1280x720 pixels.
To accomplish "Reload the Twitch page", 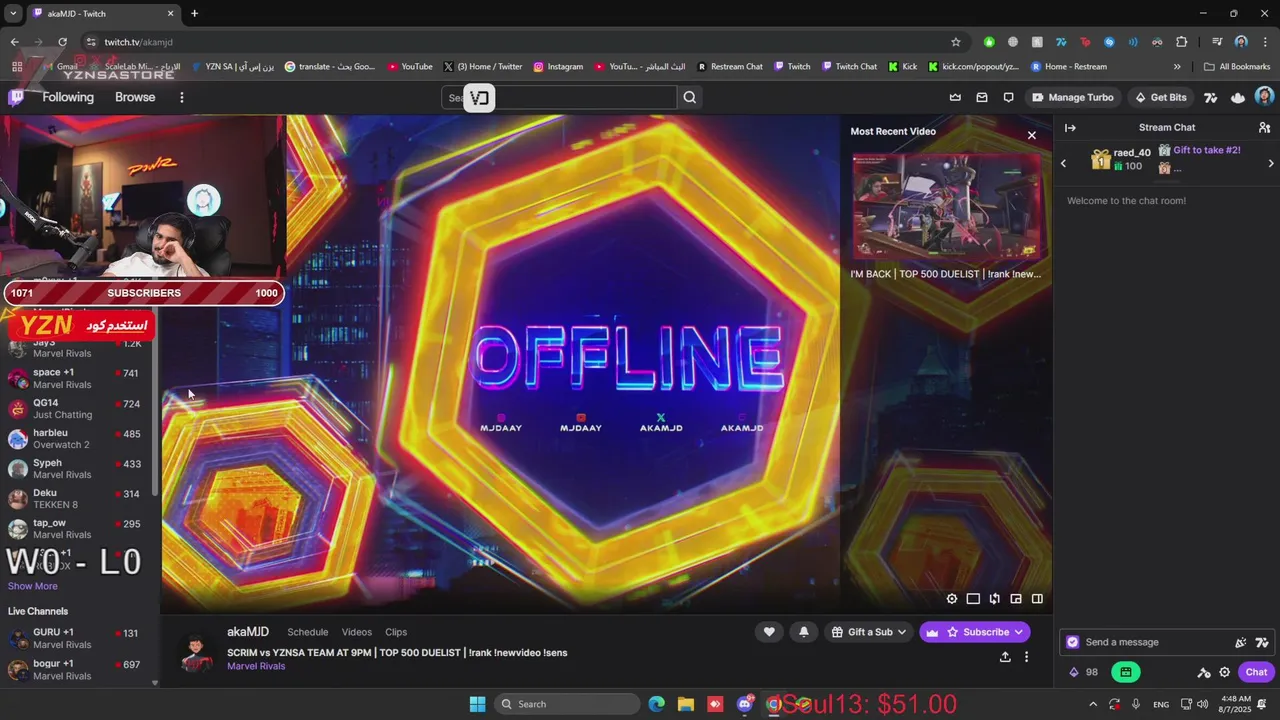I will tap(62, 42).
